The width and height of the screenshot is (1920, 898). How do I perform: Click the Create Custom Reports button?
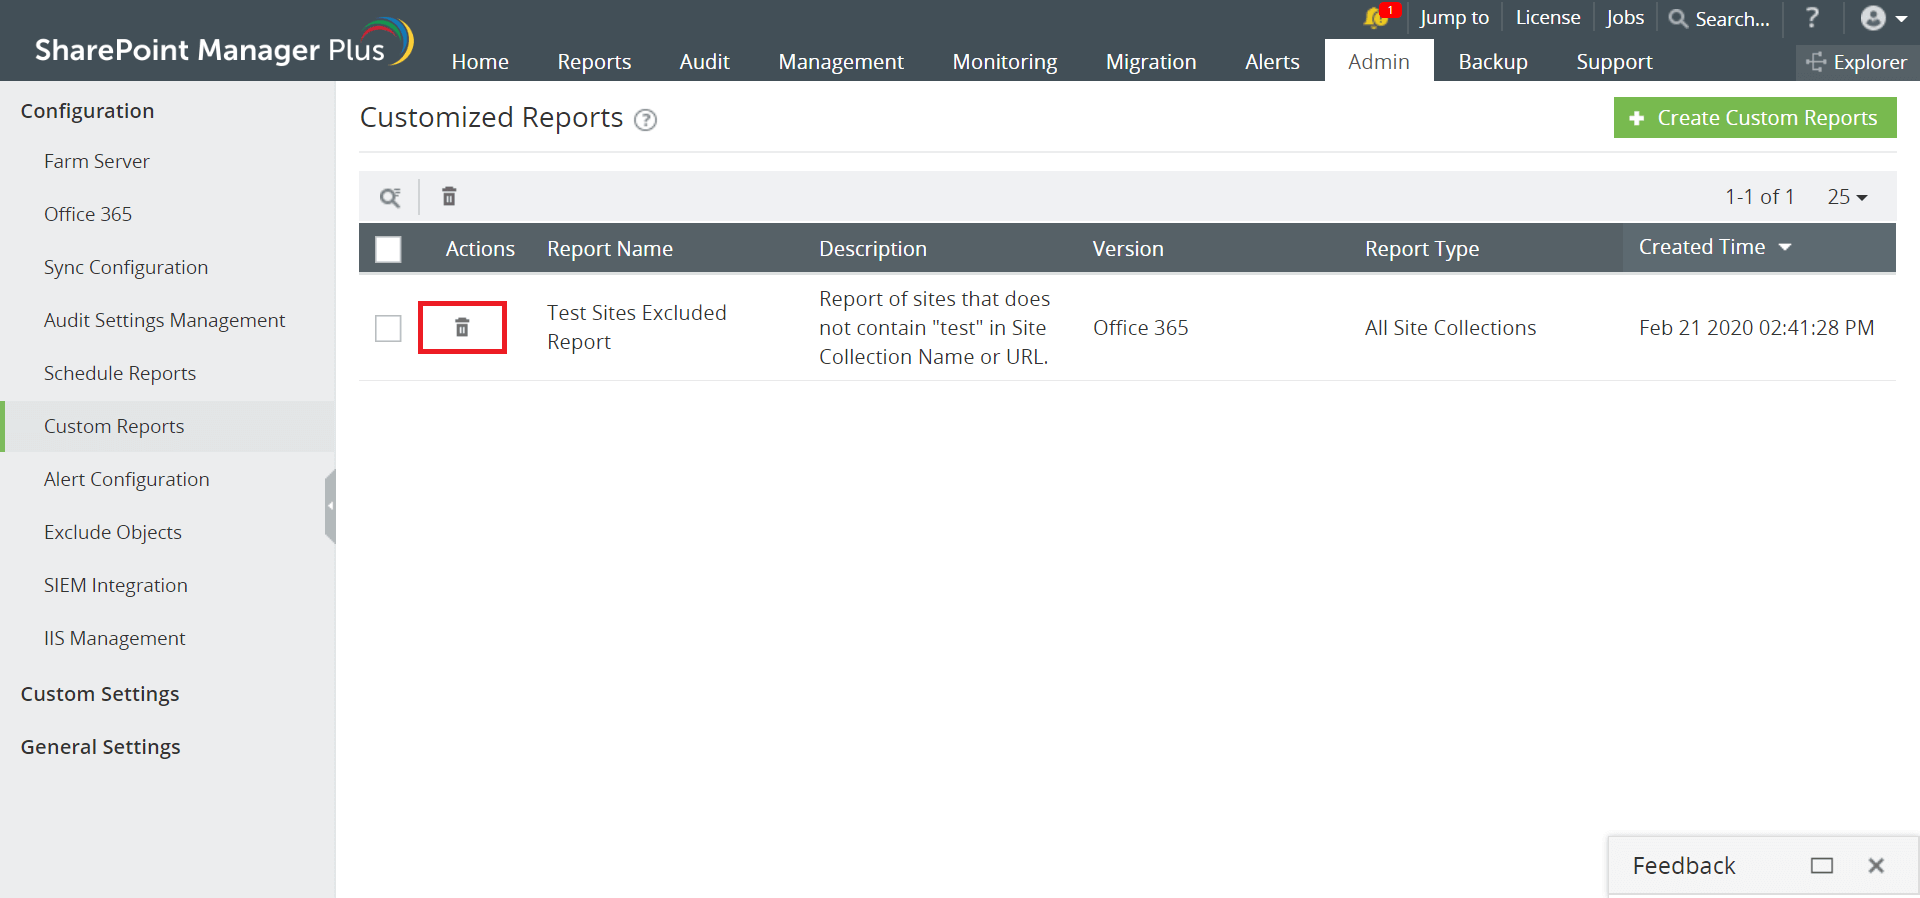(x=1755, y=118)
